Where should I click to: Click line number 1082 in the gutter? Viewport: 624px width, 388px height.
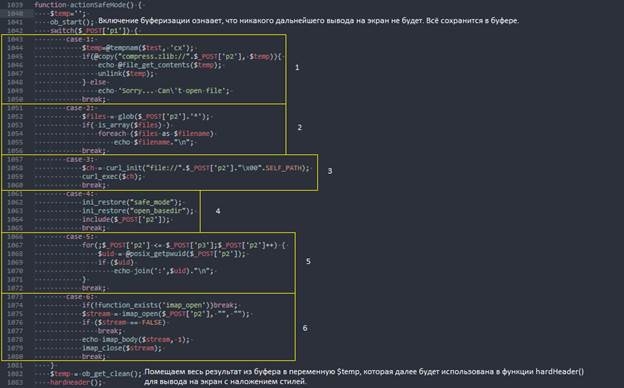click(x=15, y=374)
